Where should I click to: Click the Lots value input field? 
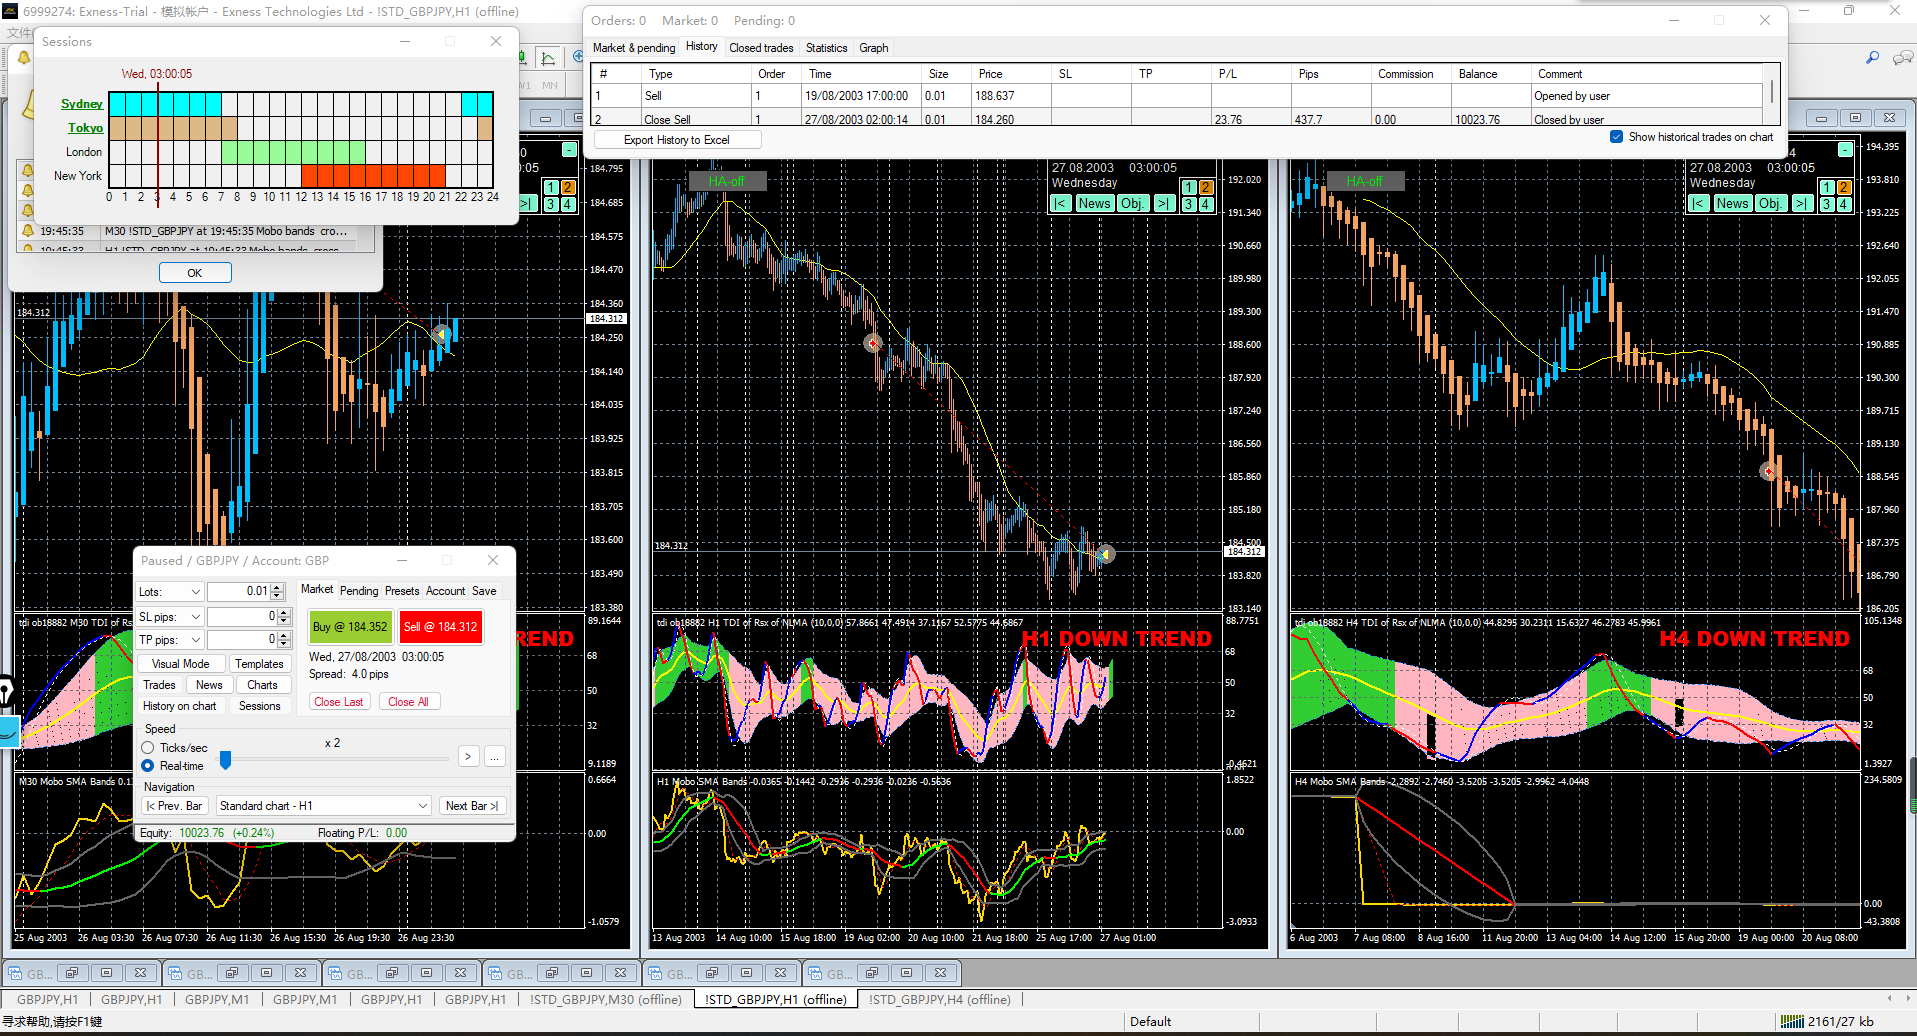(x=239, y=592)
